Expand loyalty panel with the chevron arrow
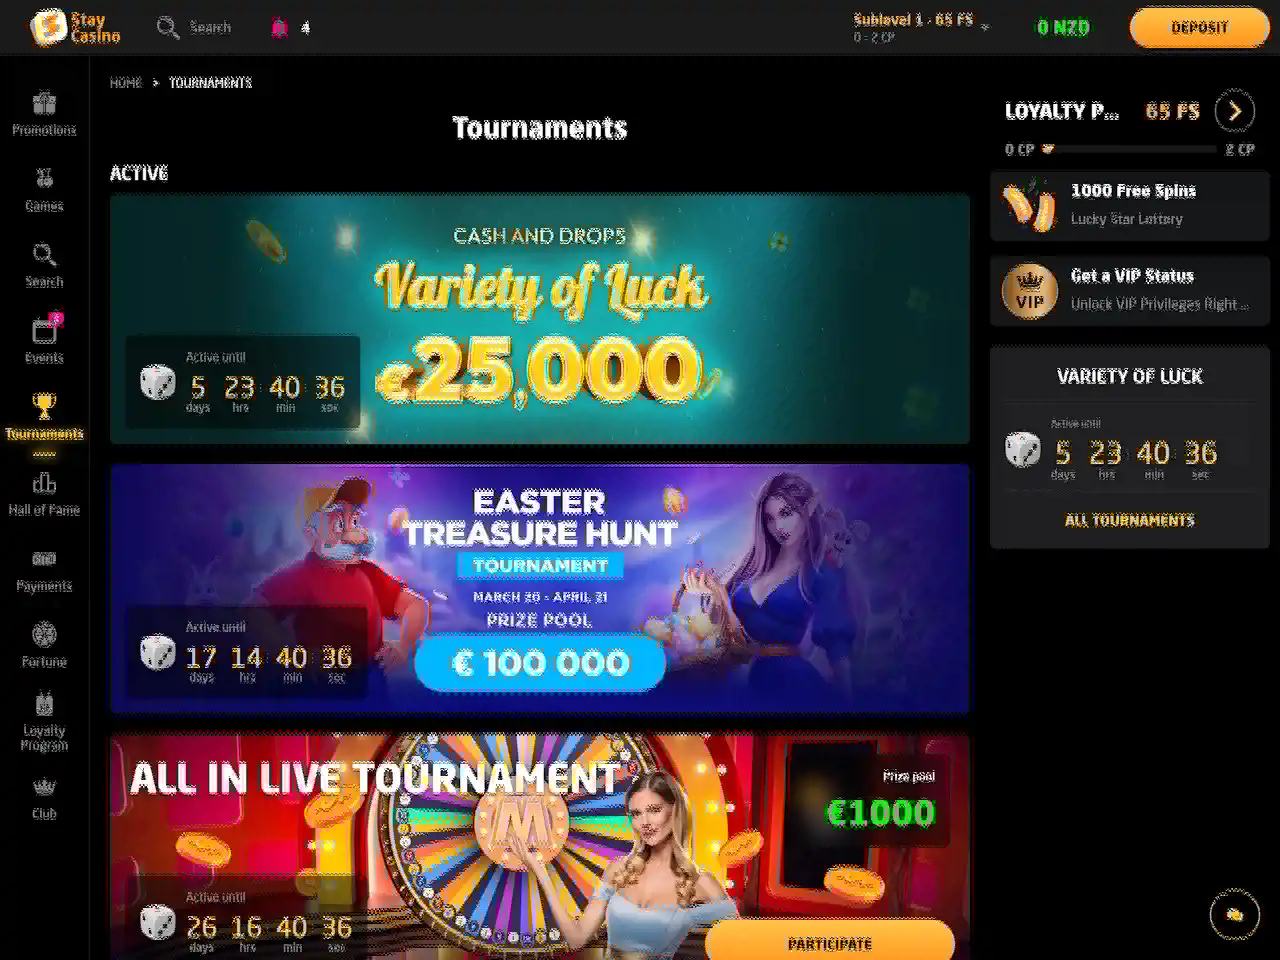 (1234, 111)
